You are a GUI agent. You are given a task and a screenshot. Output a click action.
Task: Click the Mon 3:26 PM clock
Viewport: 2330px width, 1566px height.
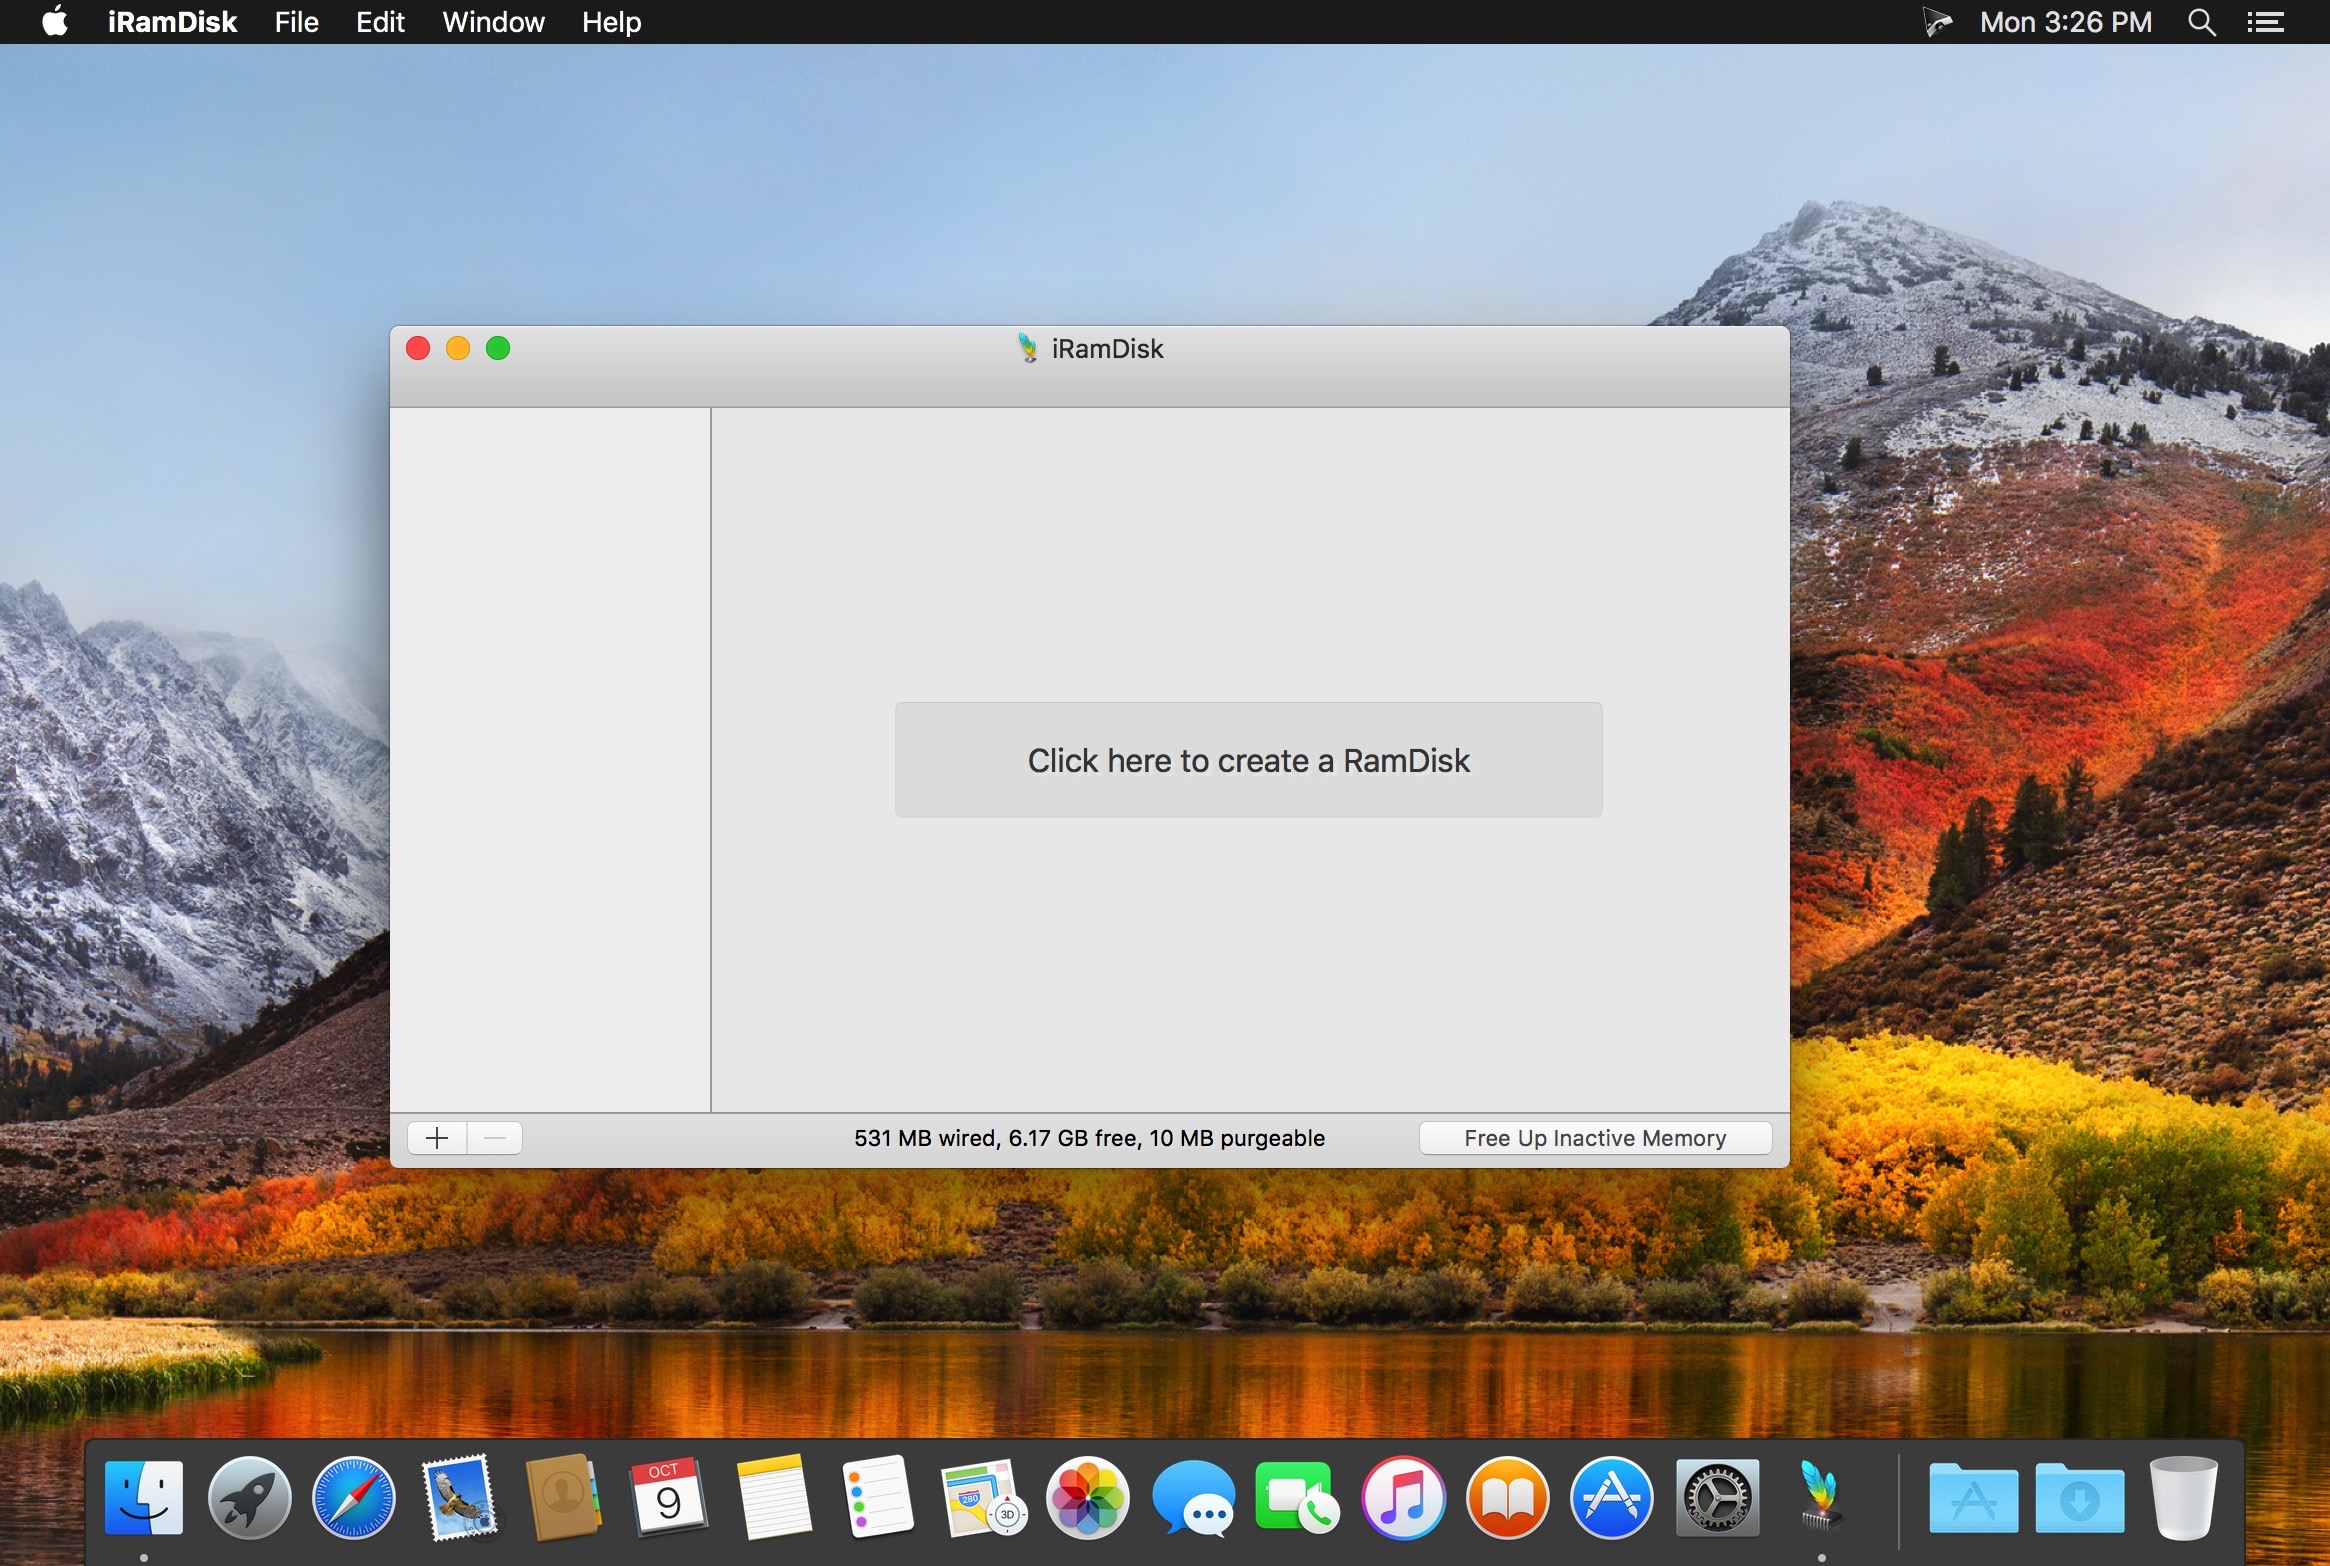pyautogui.click(x=2066, y=22)
